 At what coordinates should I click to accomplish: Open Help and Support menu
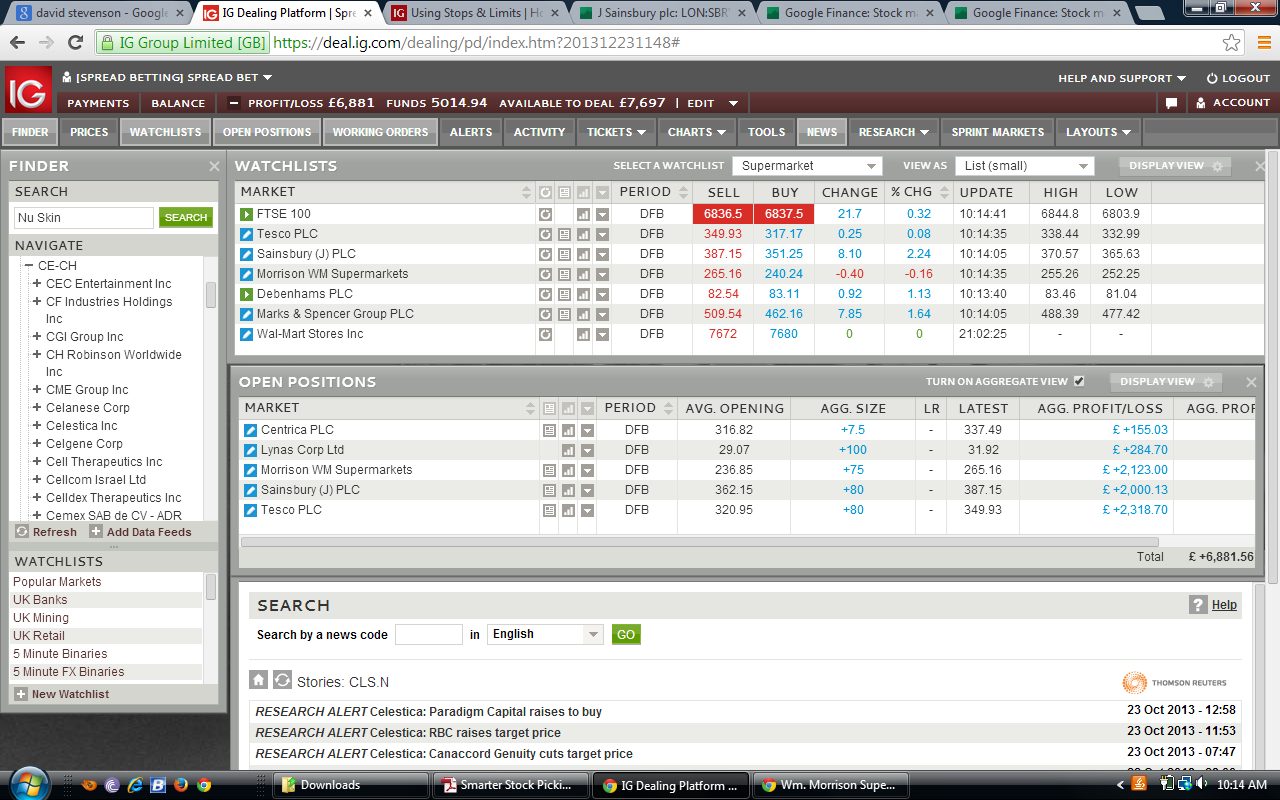(1122, 78)
